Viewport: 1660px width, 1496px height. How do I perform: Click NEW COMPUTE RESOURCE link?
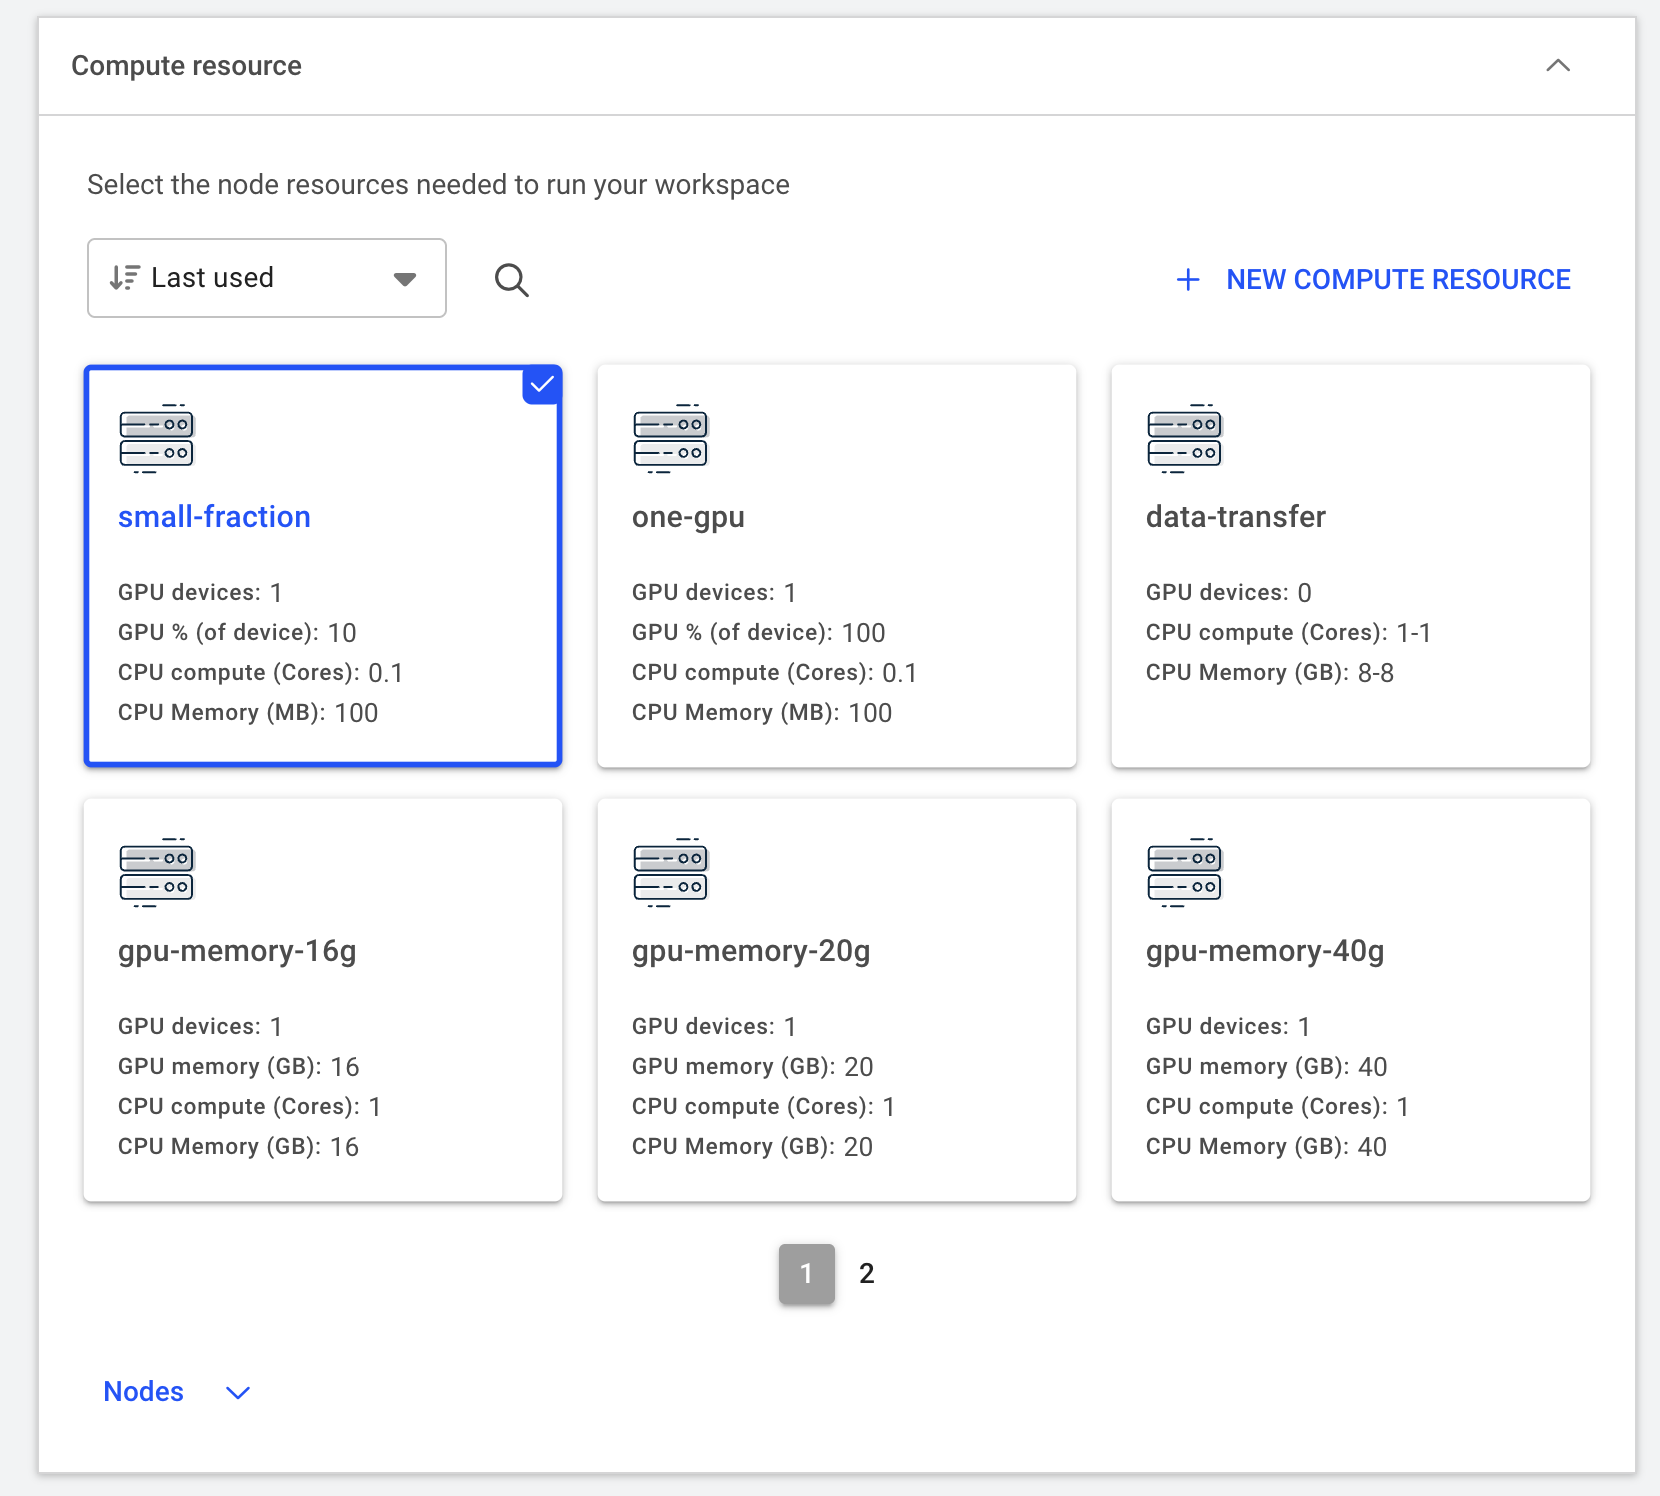coord(1398,280)
